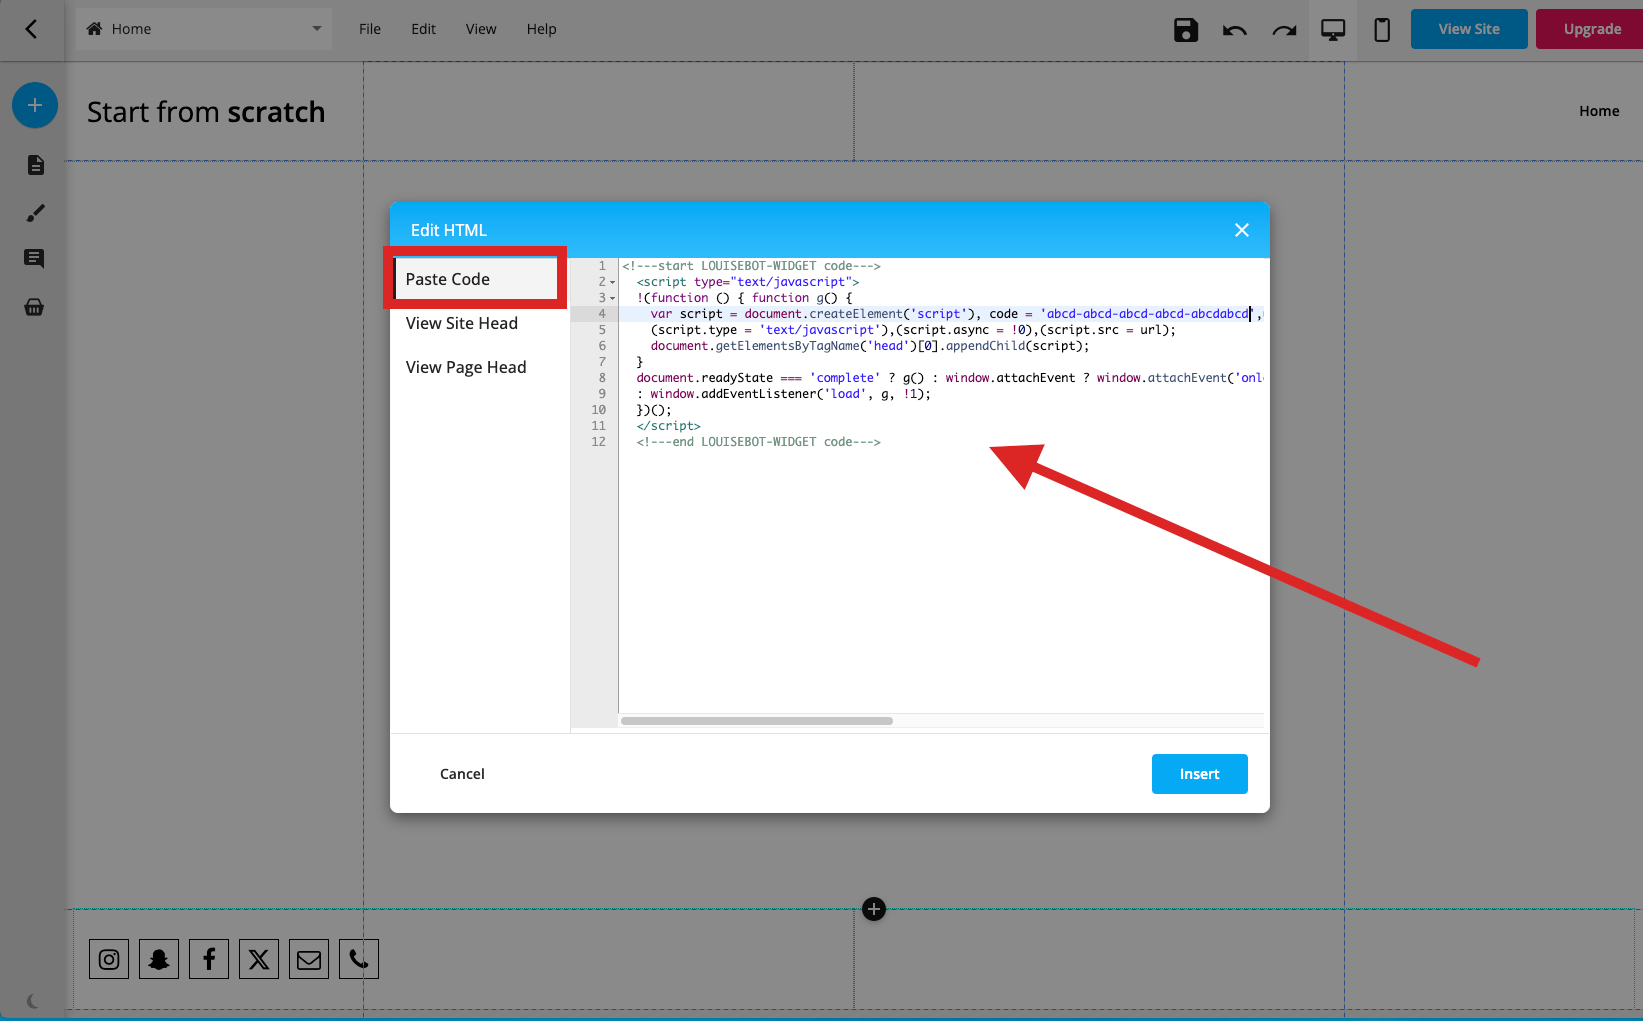Image resolution: width=1643 pixels, height=1021 pixels.
Task: Click the Snapchat social icon
Action: 159,959
